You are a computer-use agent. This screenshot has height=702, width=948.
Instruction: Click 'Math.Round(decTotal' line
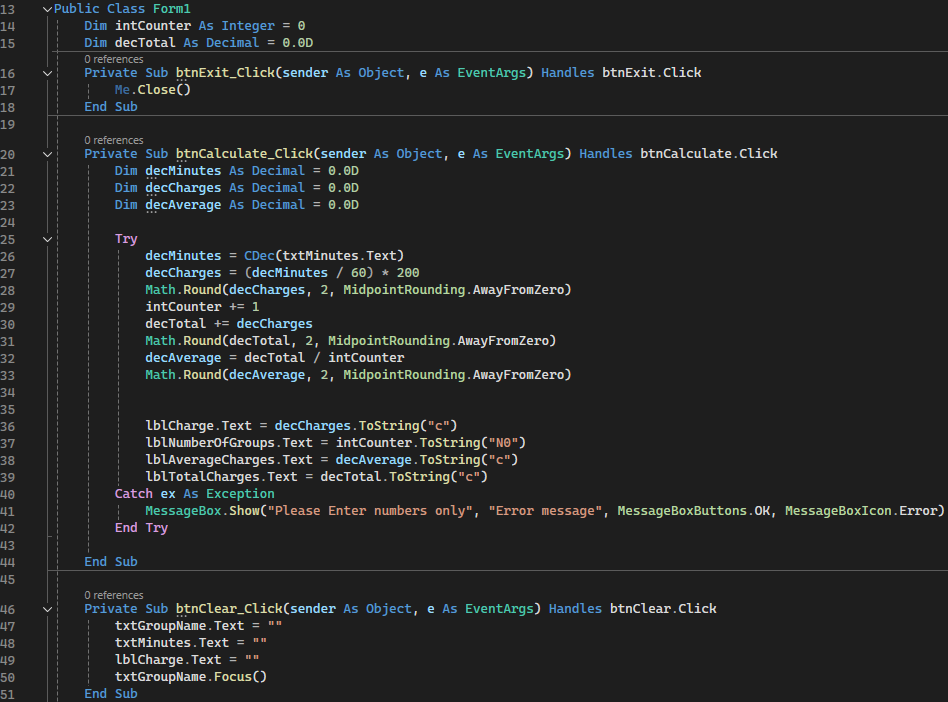click(351, 341)
